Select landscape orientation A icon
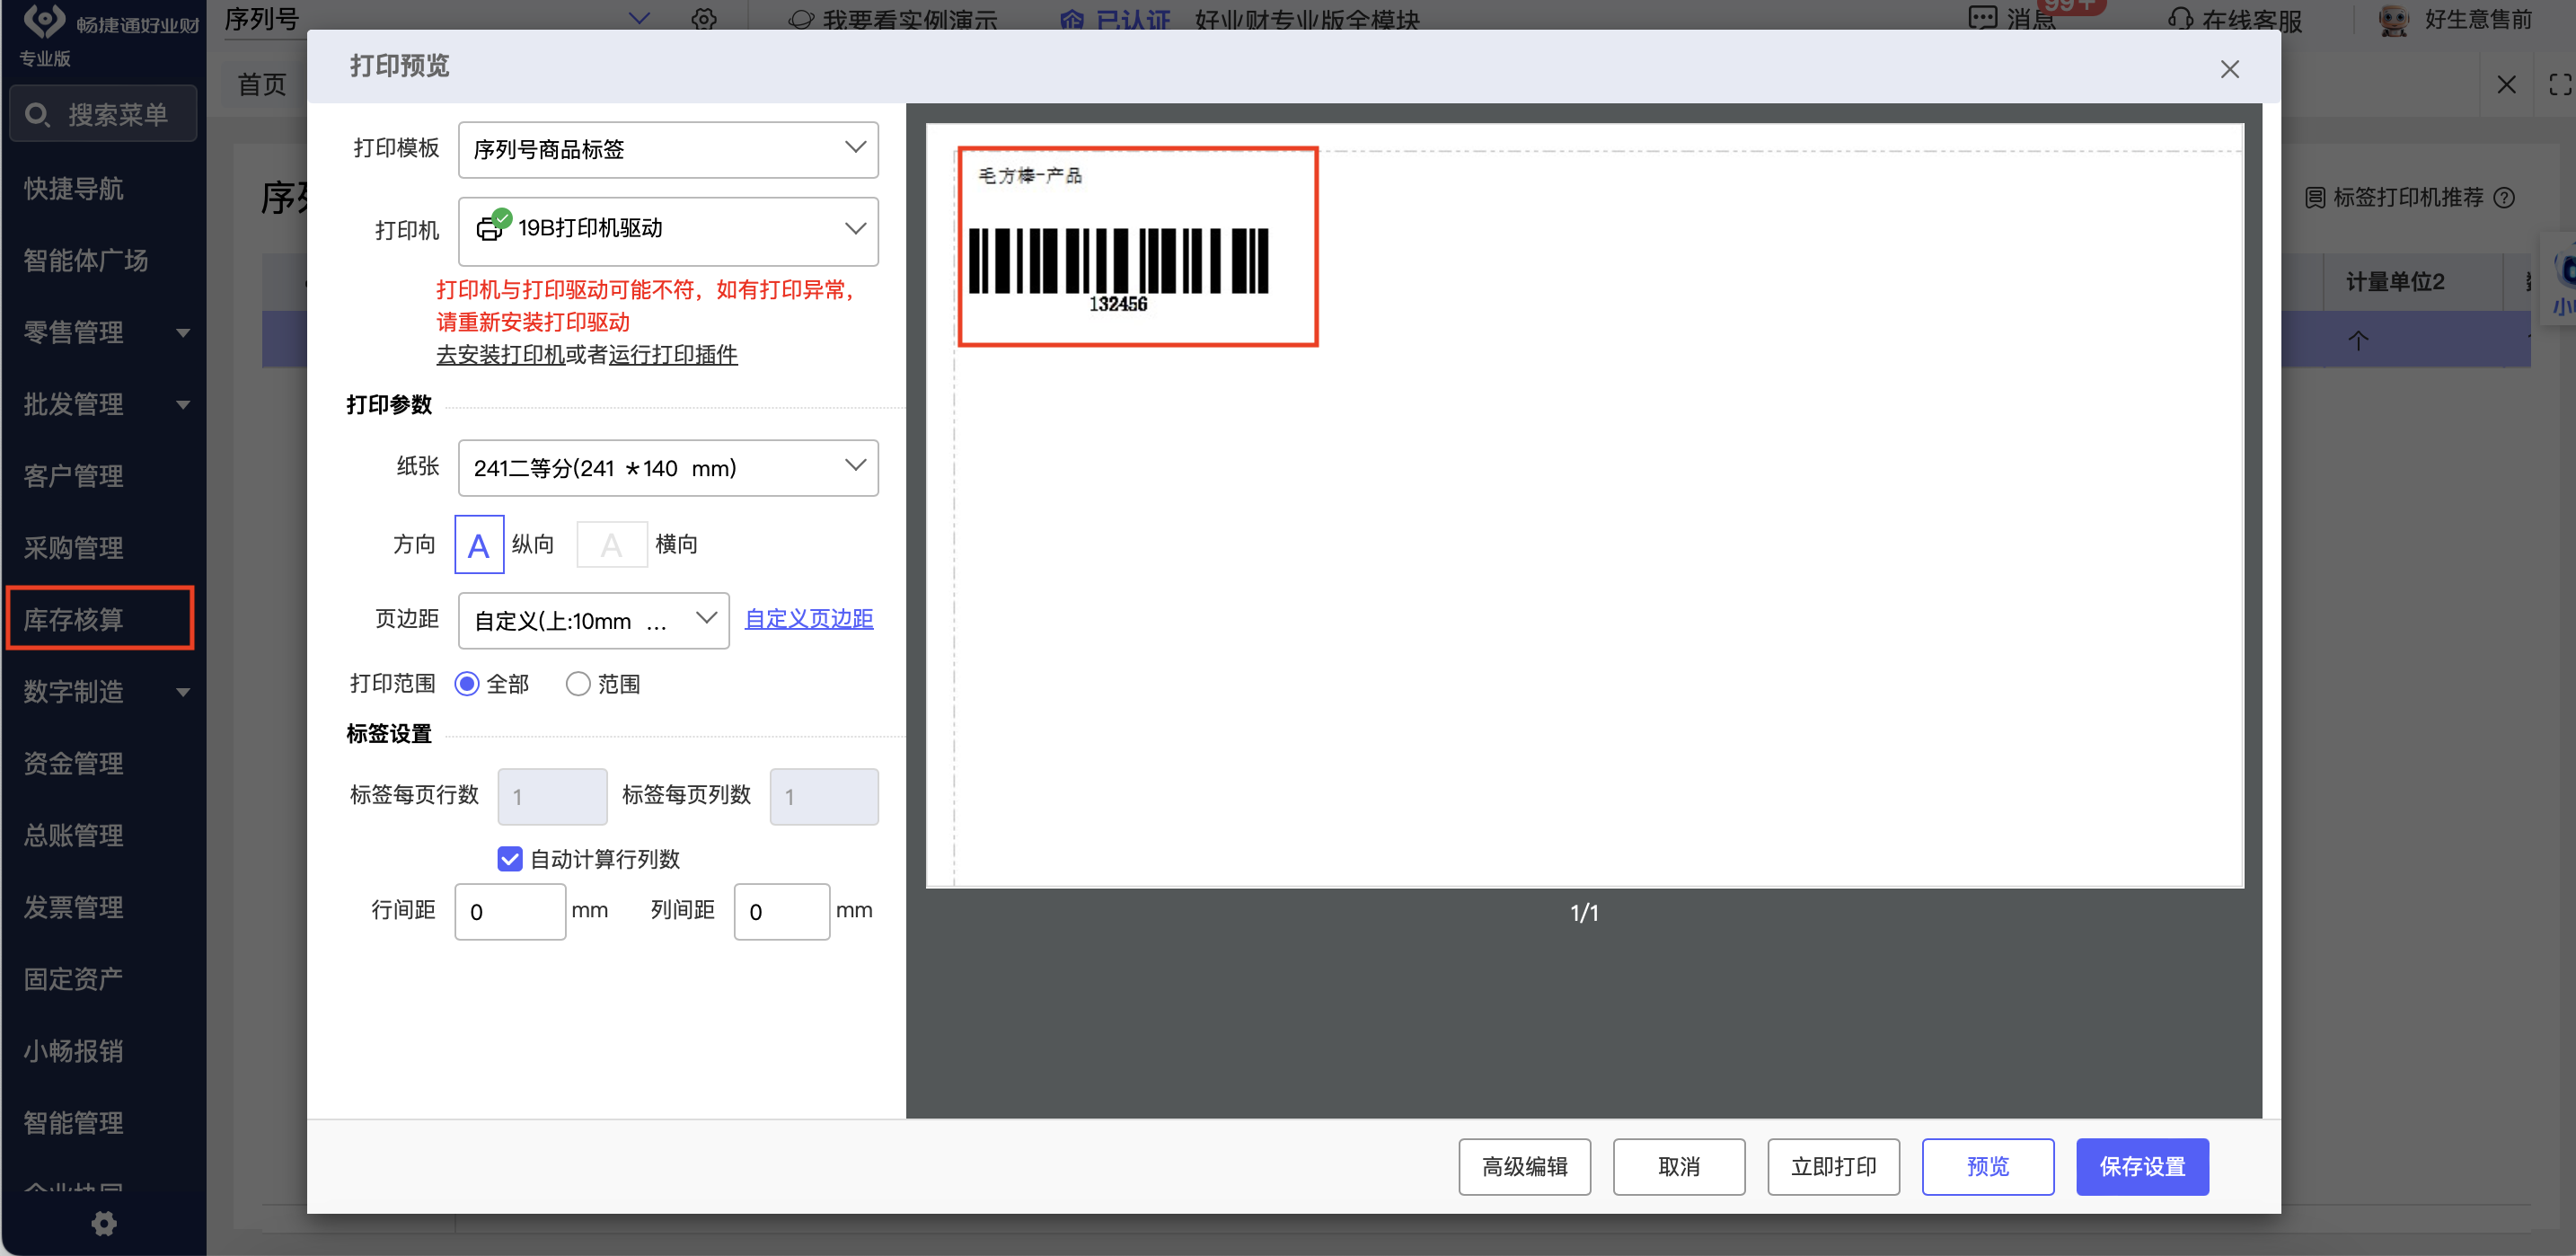This screenshot has height=1256, width=2576. click(x=611, y=545)
